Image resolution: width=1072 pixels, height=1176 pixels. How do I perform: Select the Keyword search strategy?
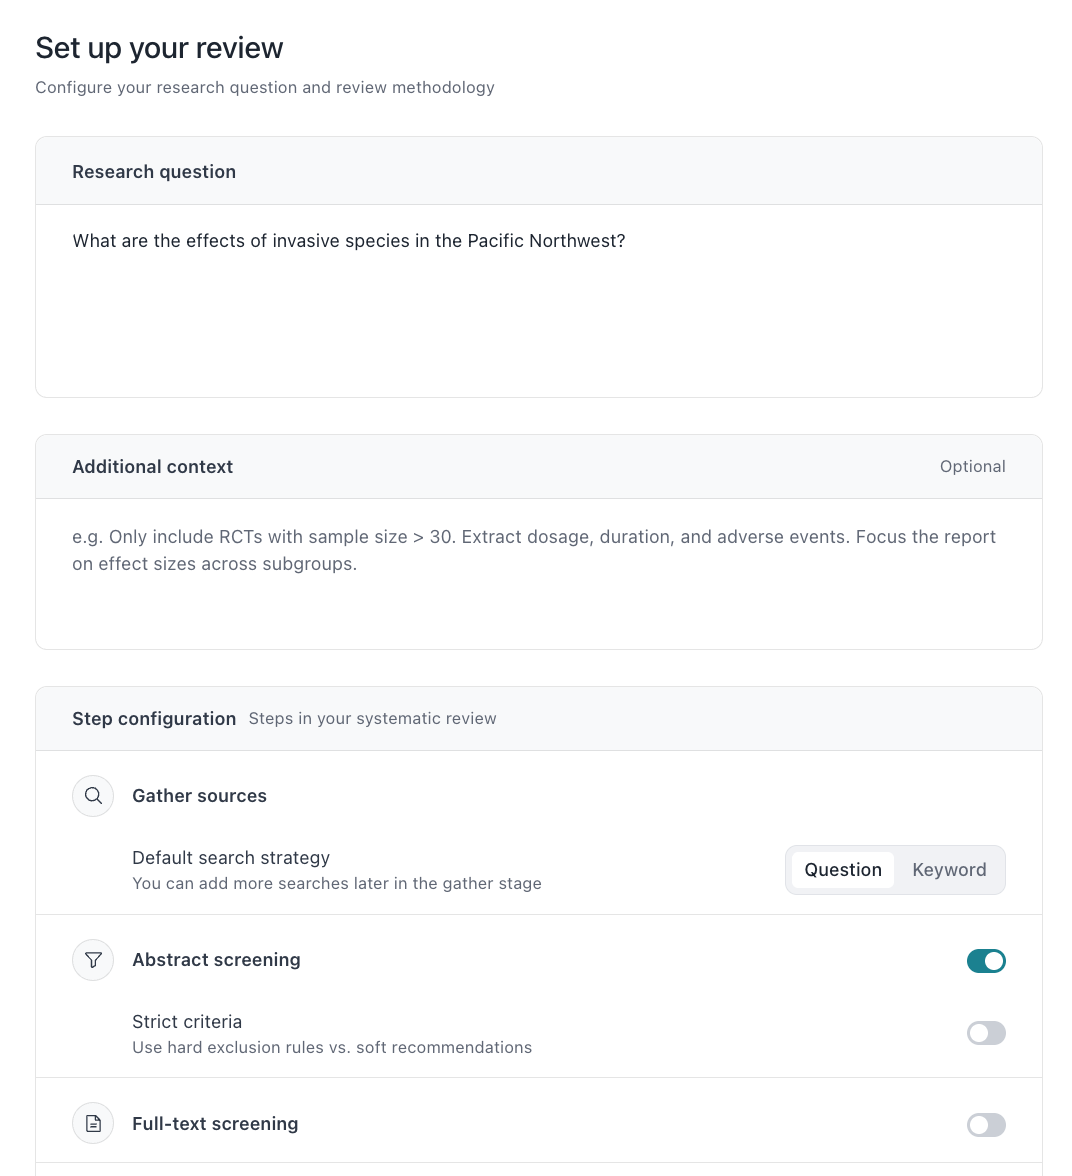(x=948, y=870)
